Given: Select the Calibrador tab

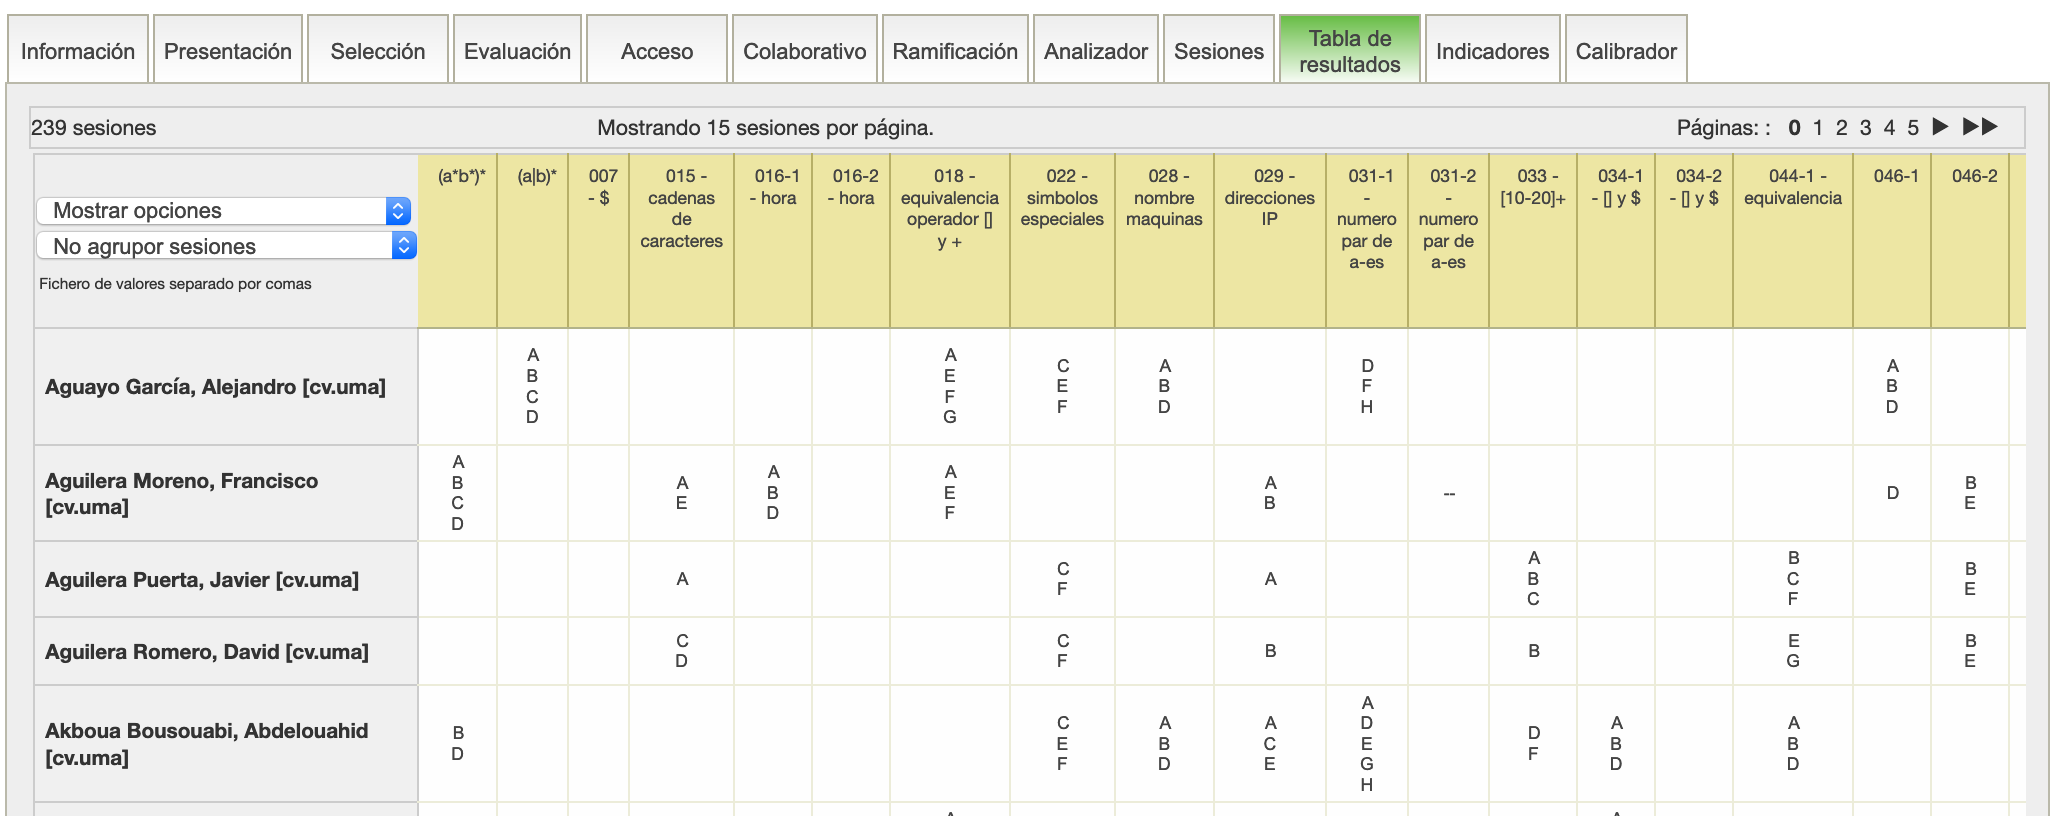Looking at the screenshot, I should pos(1625,51).
